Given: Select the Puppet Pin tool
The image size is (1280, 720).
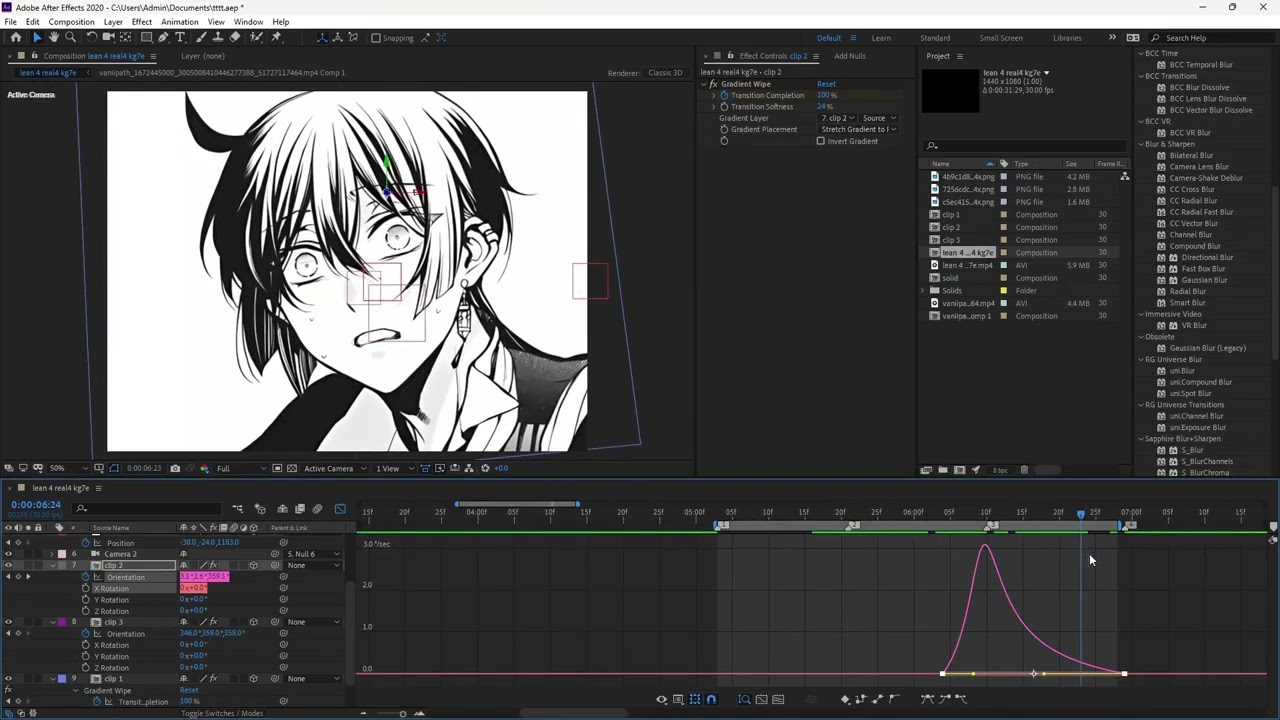Looking at the screenshot, I should 277,37.
